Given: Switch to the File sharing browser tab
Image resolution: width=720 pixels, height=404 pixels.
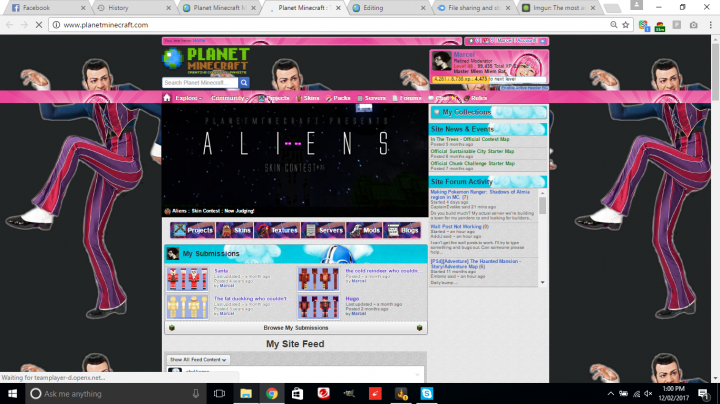Looking at the screenshot, I should point(472,8).
